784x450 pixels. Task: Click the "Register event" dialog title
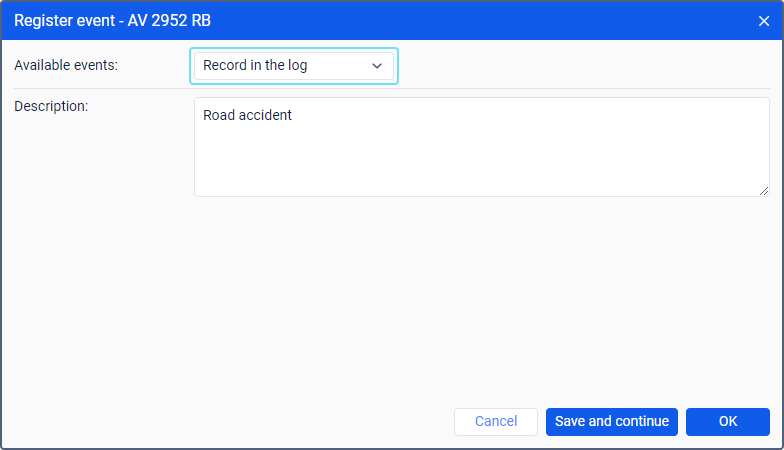66,20
